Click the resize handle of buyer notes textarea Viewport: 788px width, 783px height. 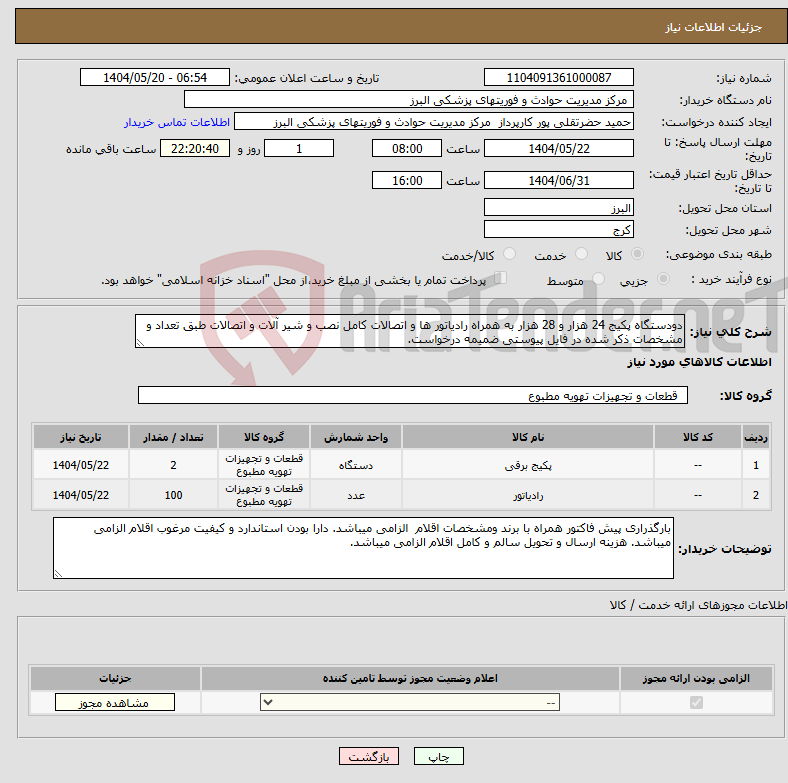(x=58, y=573)
